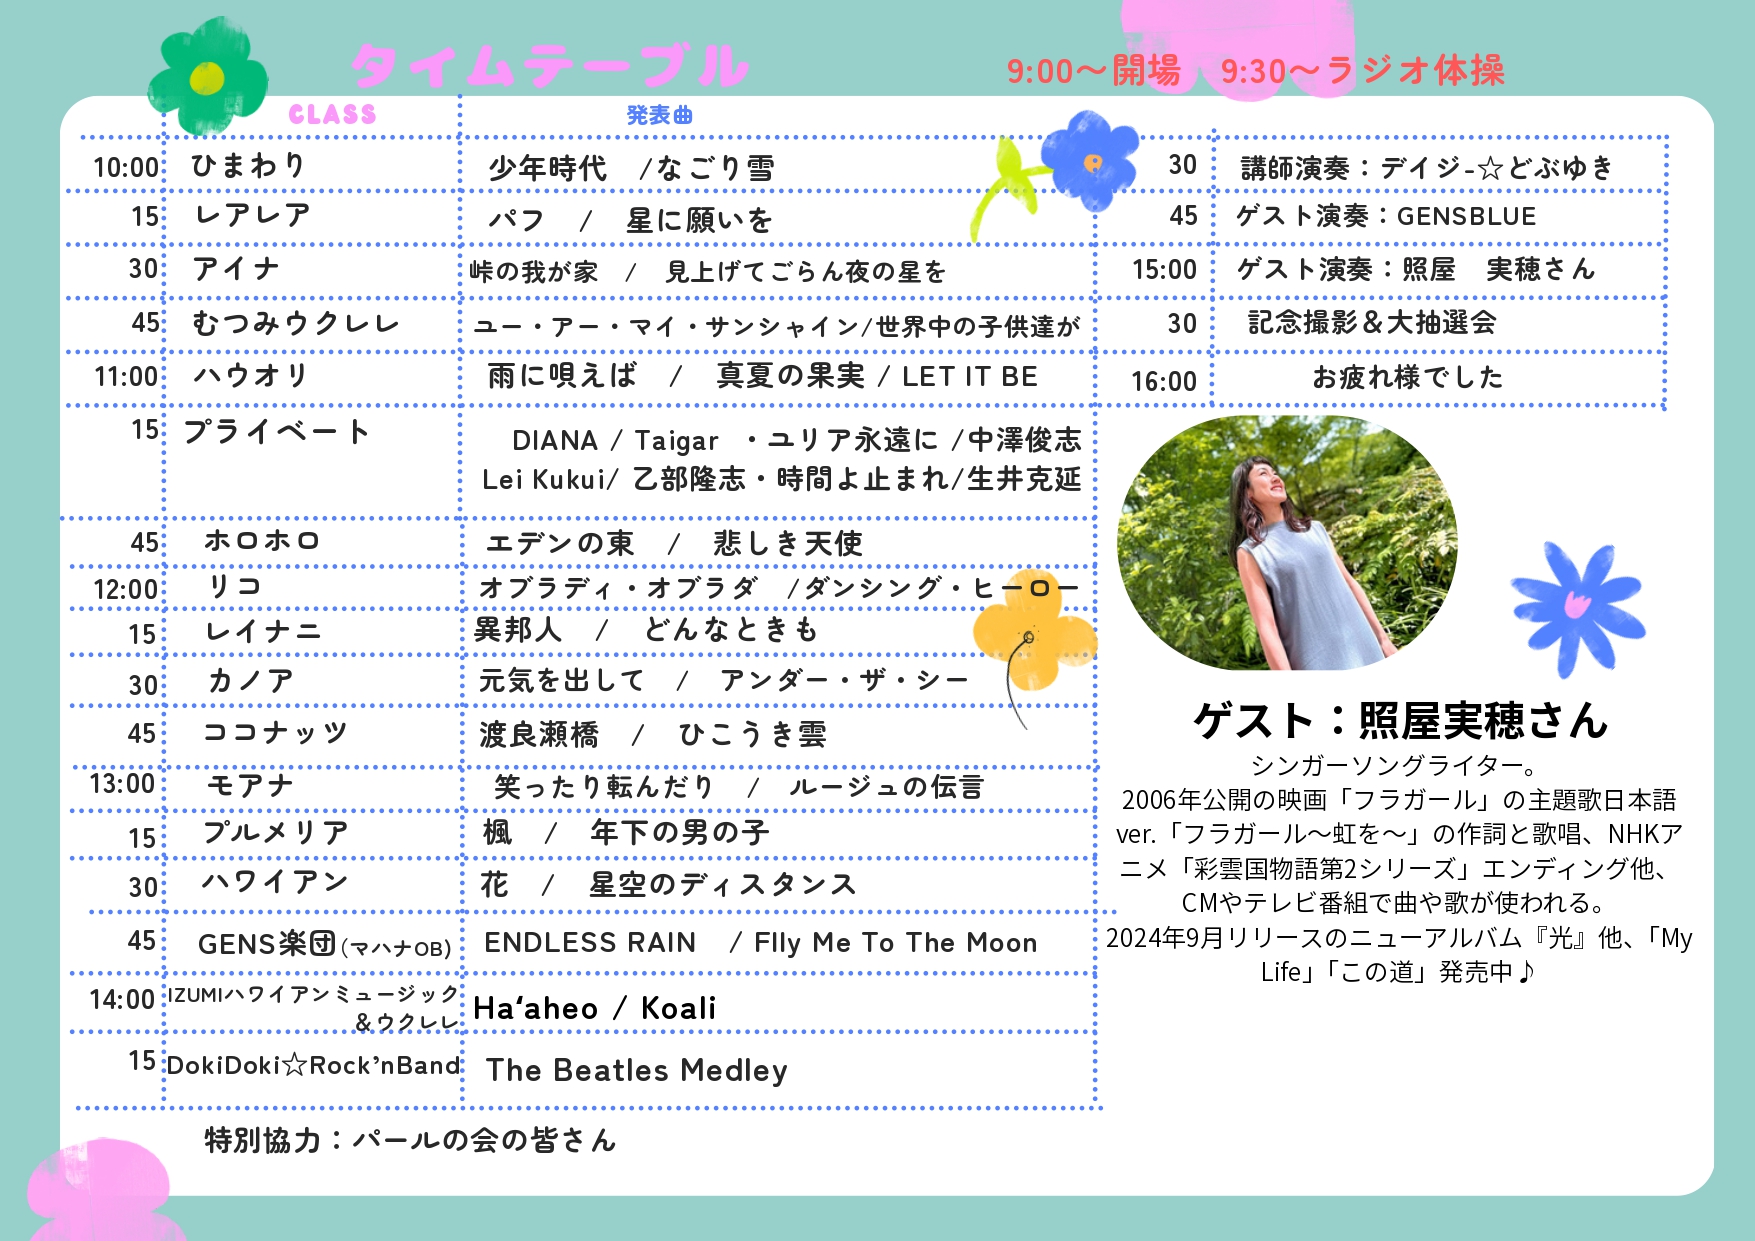Click the むつみウクレレ class name
Screen dimensions: 1755x1241
295,323
